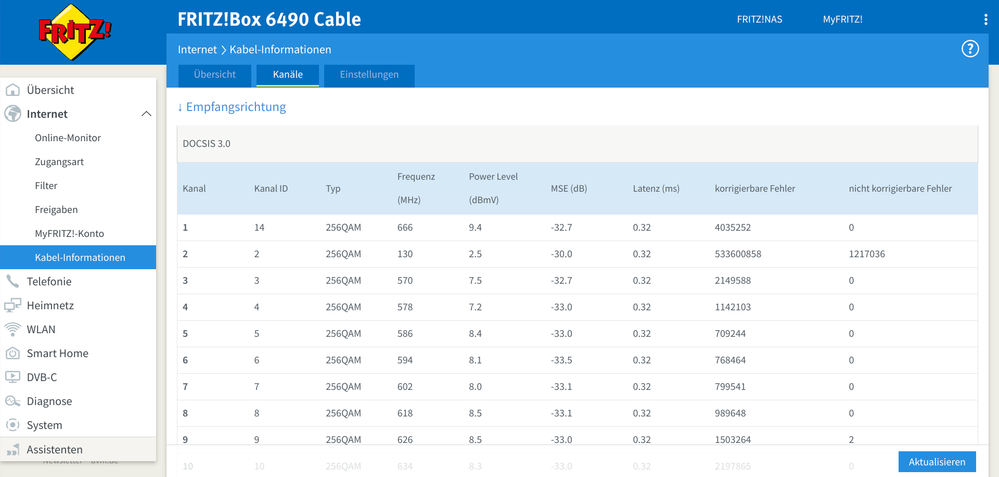Click the Power Level (dBmV) column header
999x477 pixels.
[494, 188]
